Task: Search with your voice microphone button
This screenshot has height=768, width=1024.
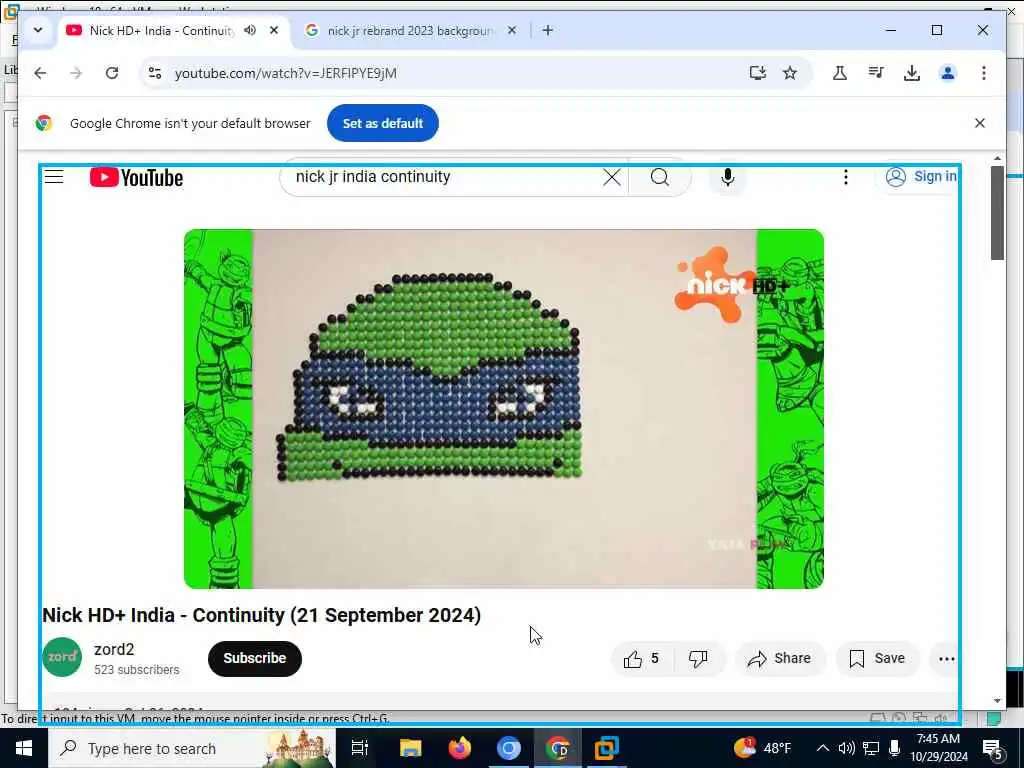Action: [728, 177]
